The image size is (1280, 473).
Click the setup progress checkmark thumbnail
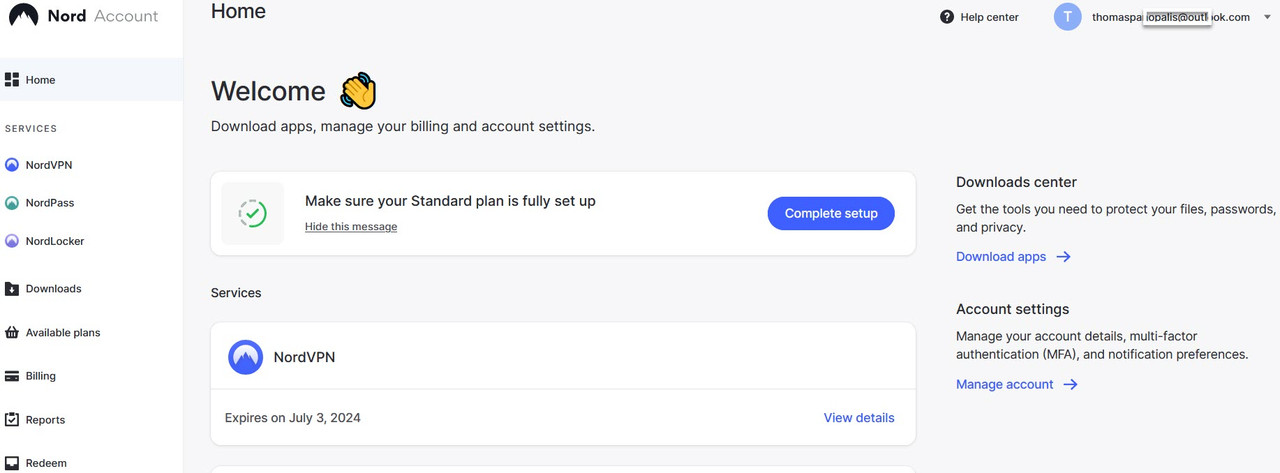click(x=252, y=213)
